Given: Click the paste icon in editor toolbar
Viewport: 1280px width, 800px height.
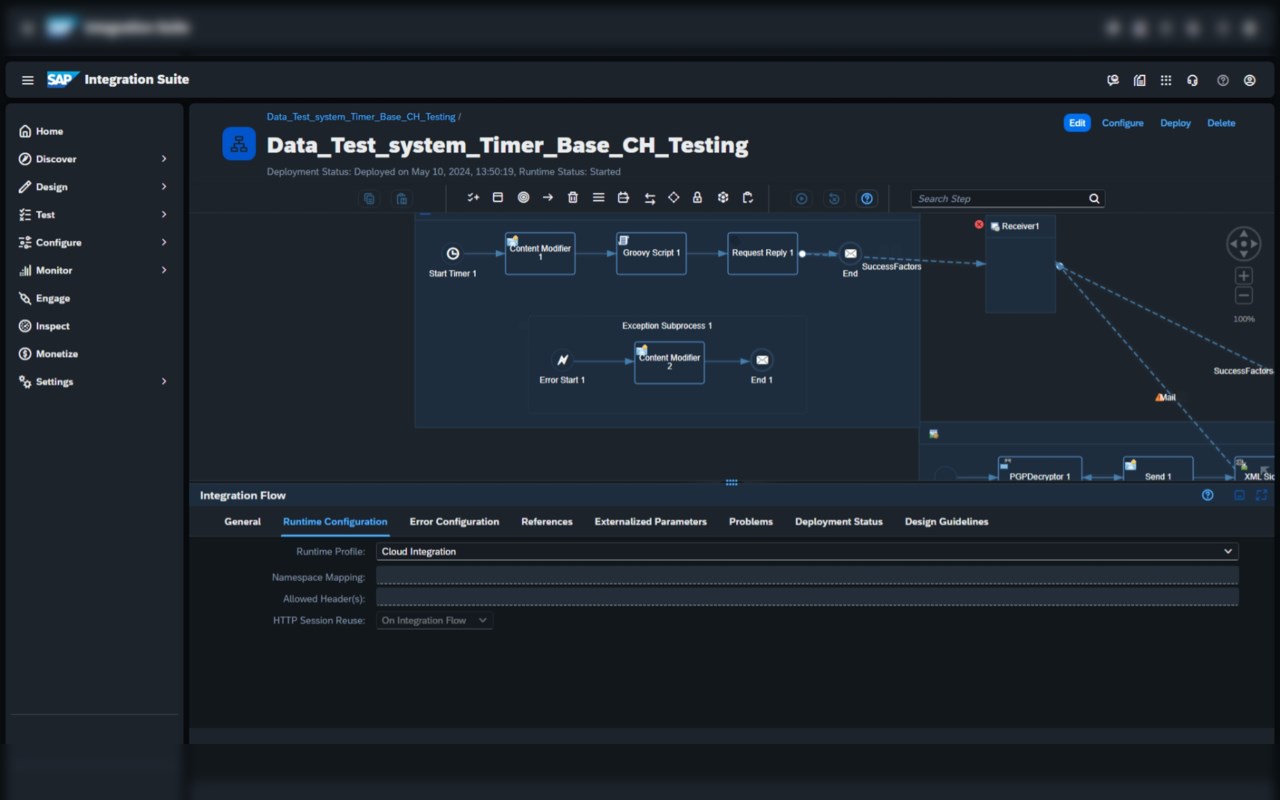Looking at the screenshot, I should point(402,198).
